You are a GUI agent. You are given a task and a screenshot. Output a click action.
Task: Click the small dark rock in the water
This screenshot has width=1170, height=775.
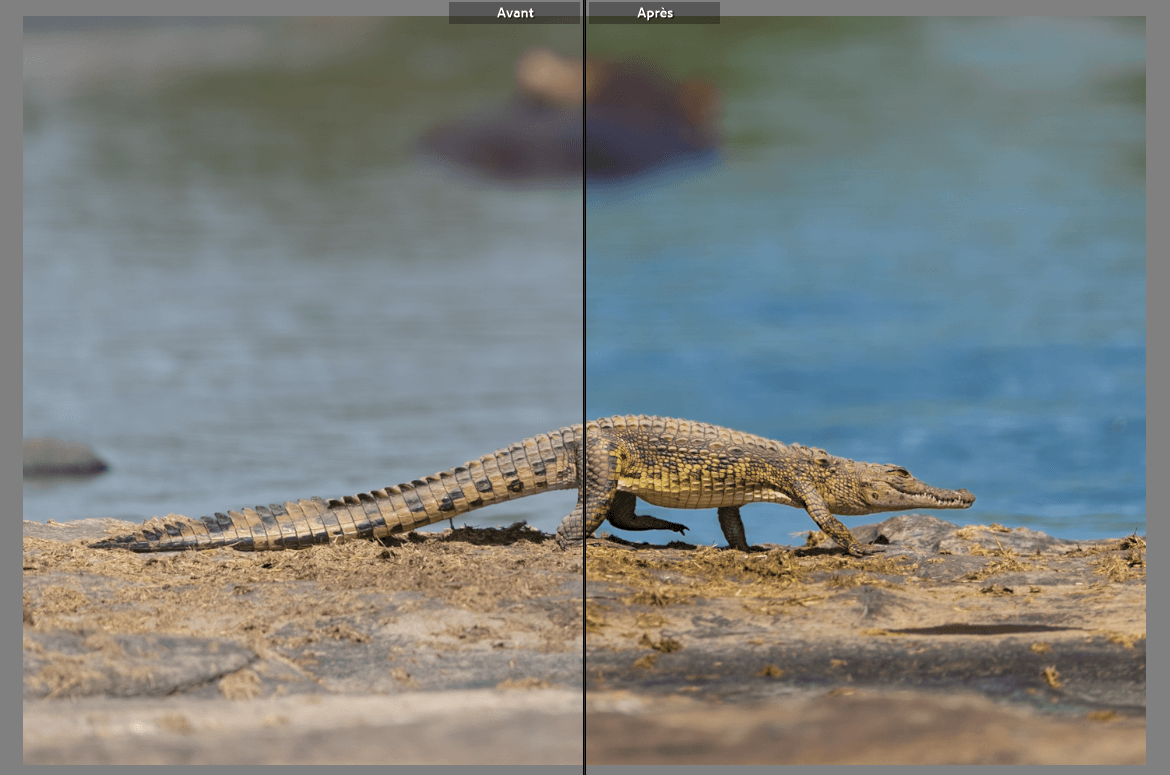click(x=62, y=459)
